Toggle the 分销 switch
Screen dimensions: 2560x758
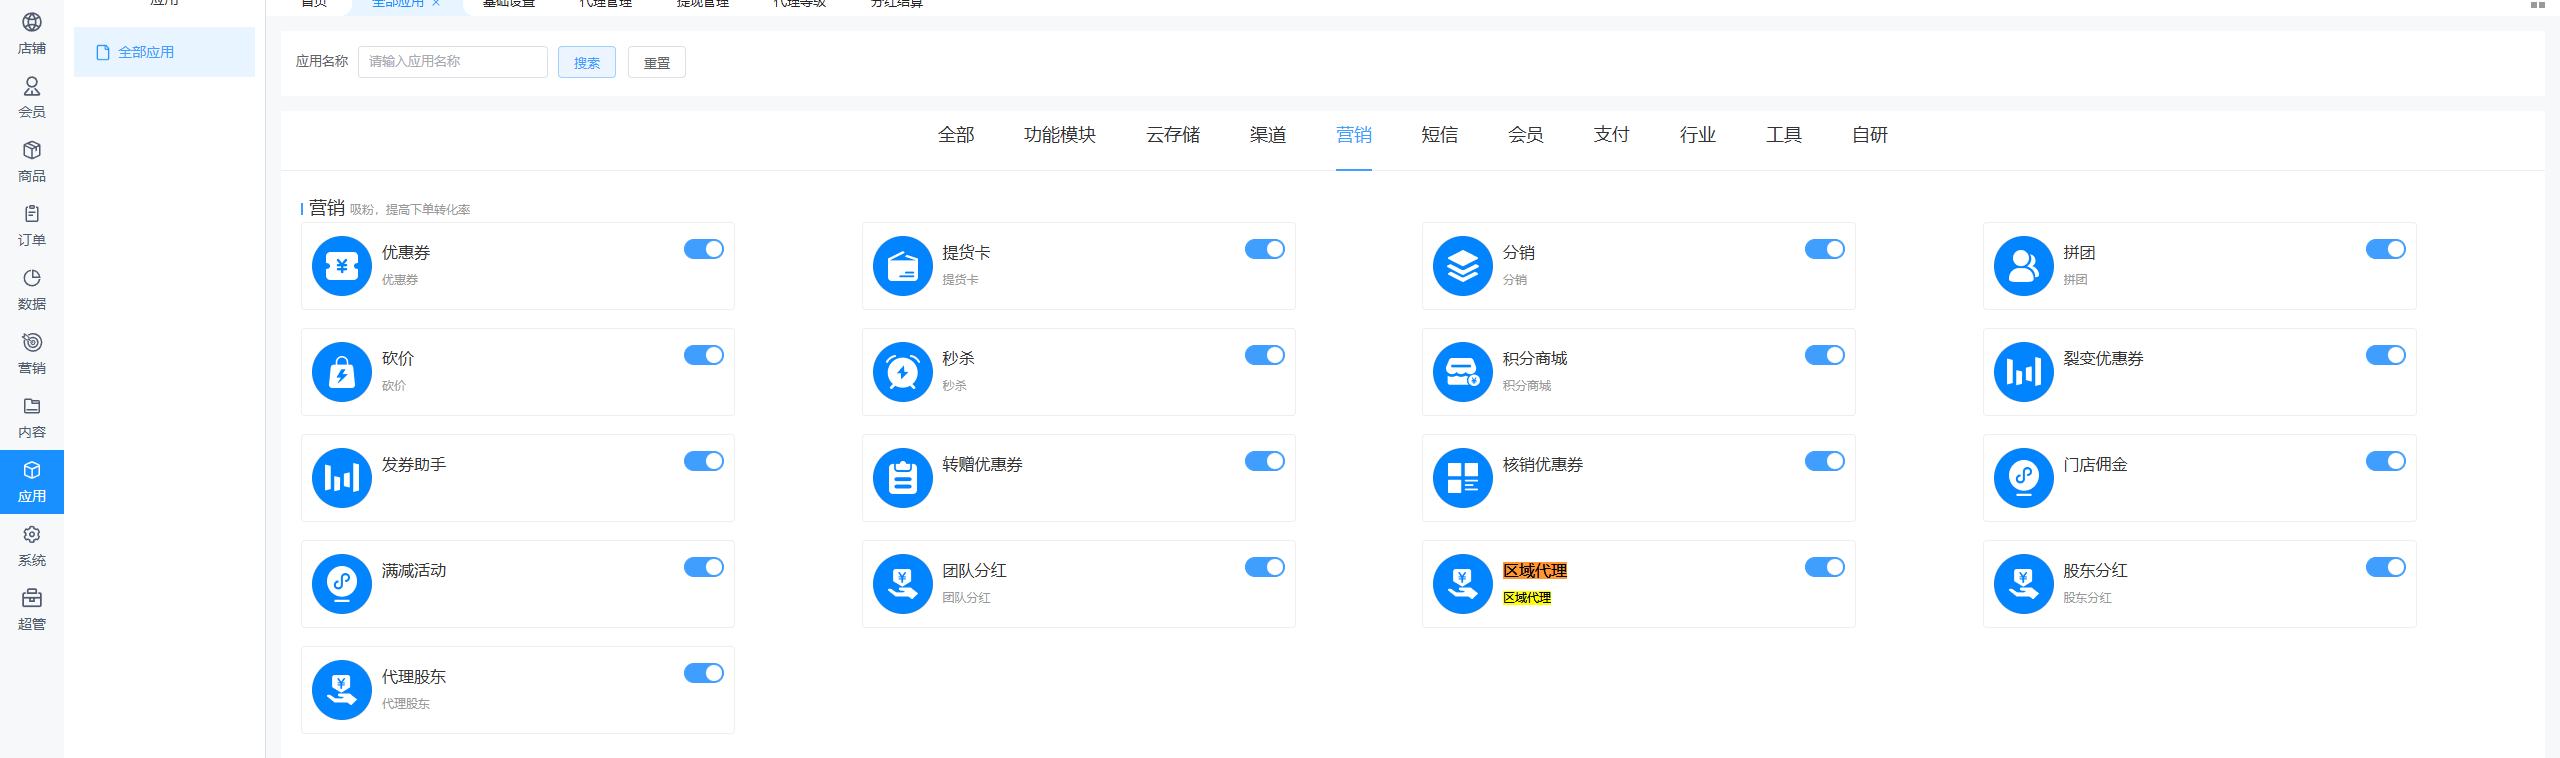(x=1825, y=249)
